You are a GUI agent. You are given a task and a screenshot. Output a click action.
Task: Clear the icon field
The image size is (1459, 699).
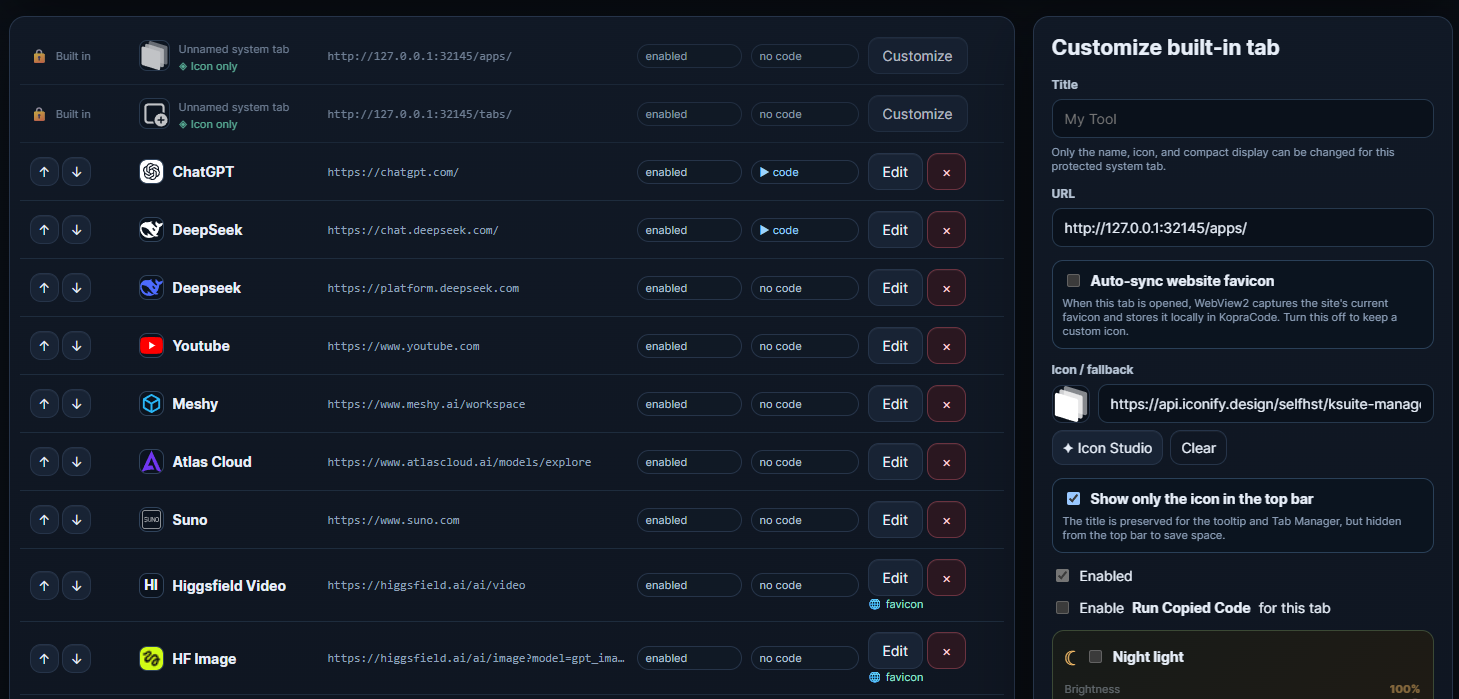[x=1198, y=448]
